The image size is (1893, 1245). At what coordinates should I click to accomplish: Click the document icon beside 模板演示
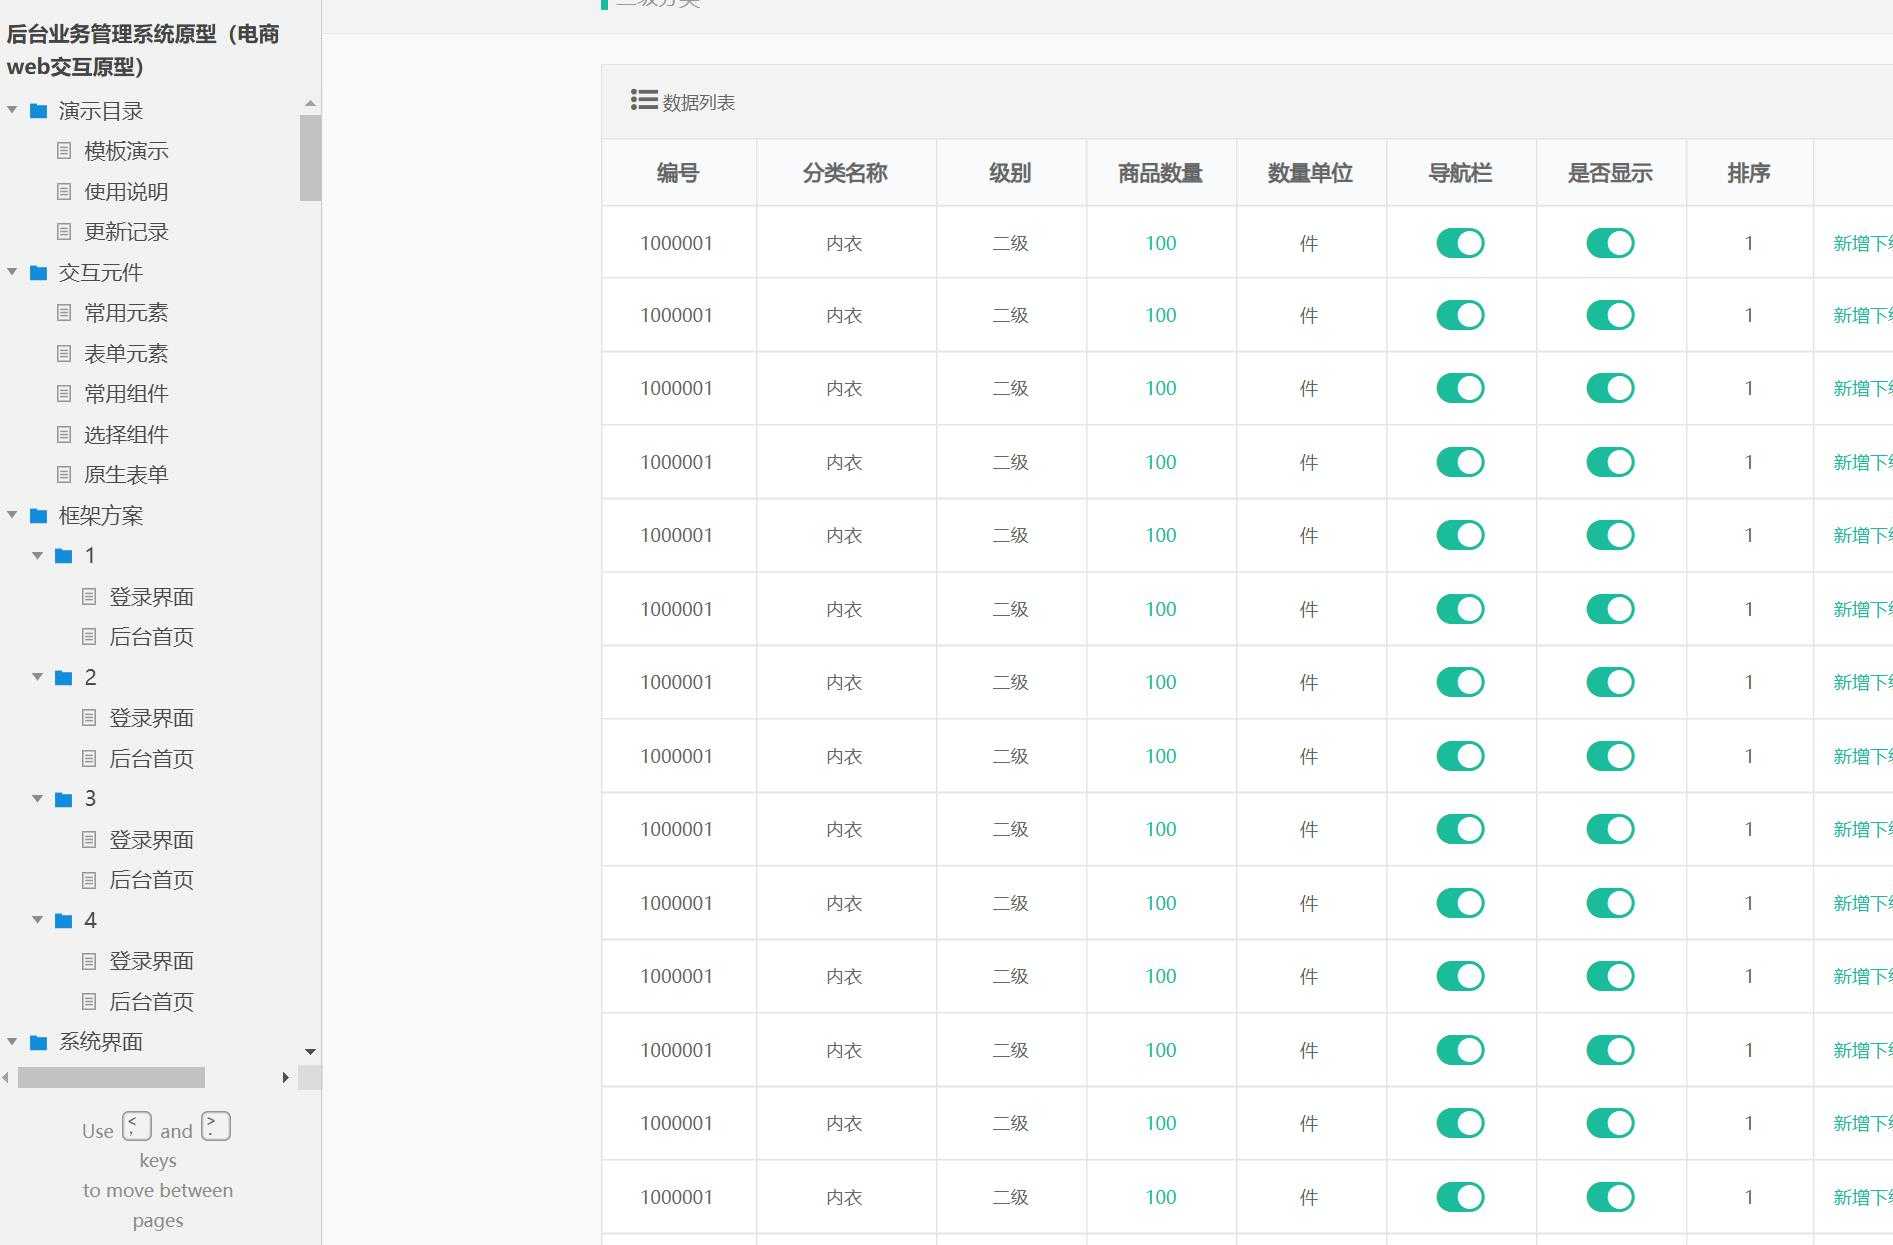(x=63, y=151)
